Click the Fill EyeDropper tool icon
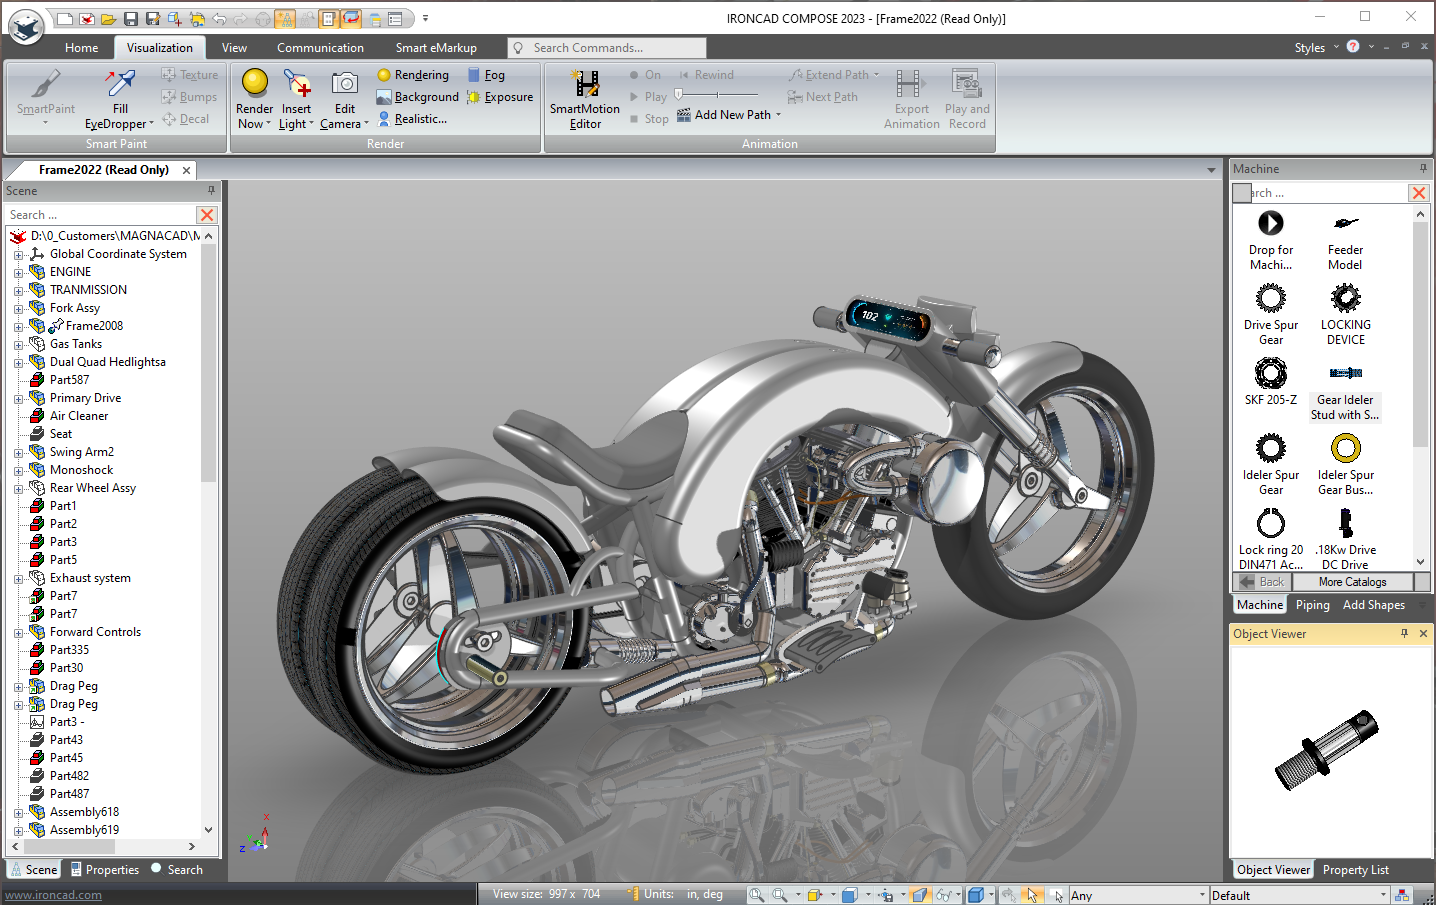Viewport: 1436px width, 905px height. tap(120, 84)
